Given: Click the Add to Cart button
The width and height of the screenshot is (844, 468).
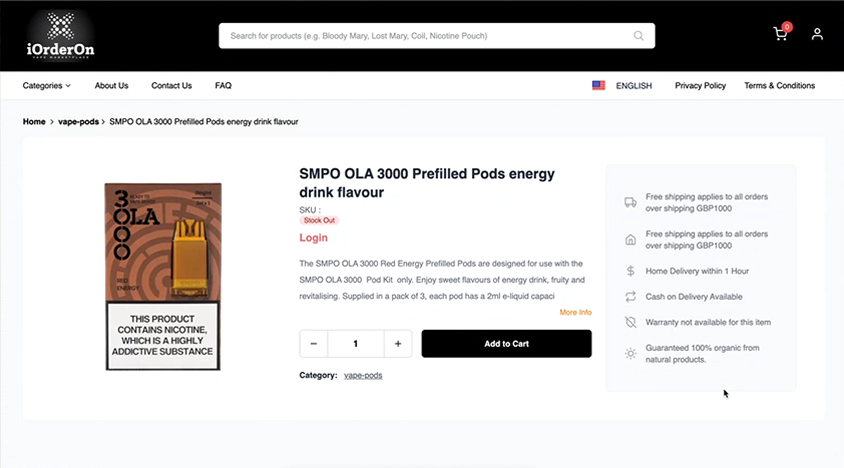Looking at the screenshot, I should click(507, 344).
